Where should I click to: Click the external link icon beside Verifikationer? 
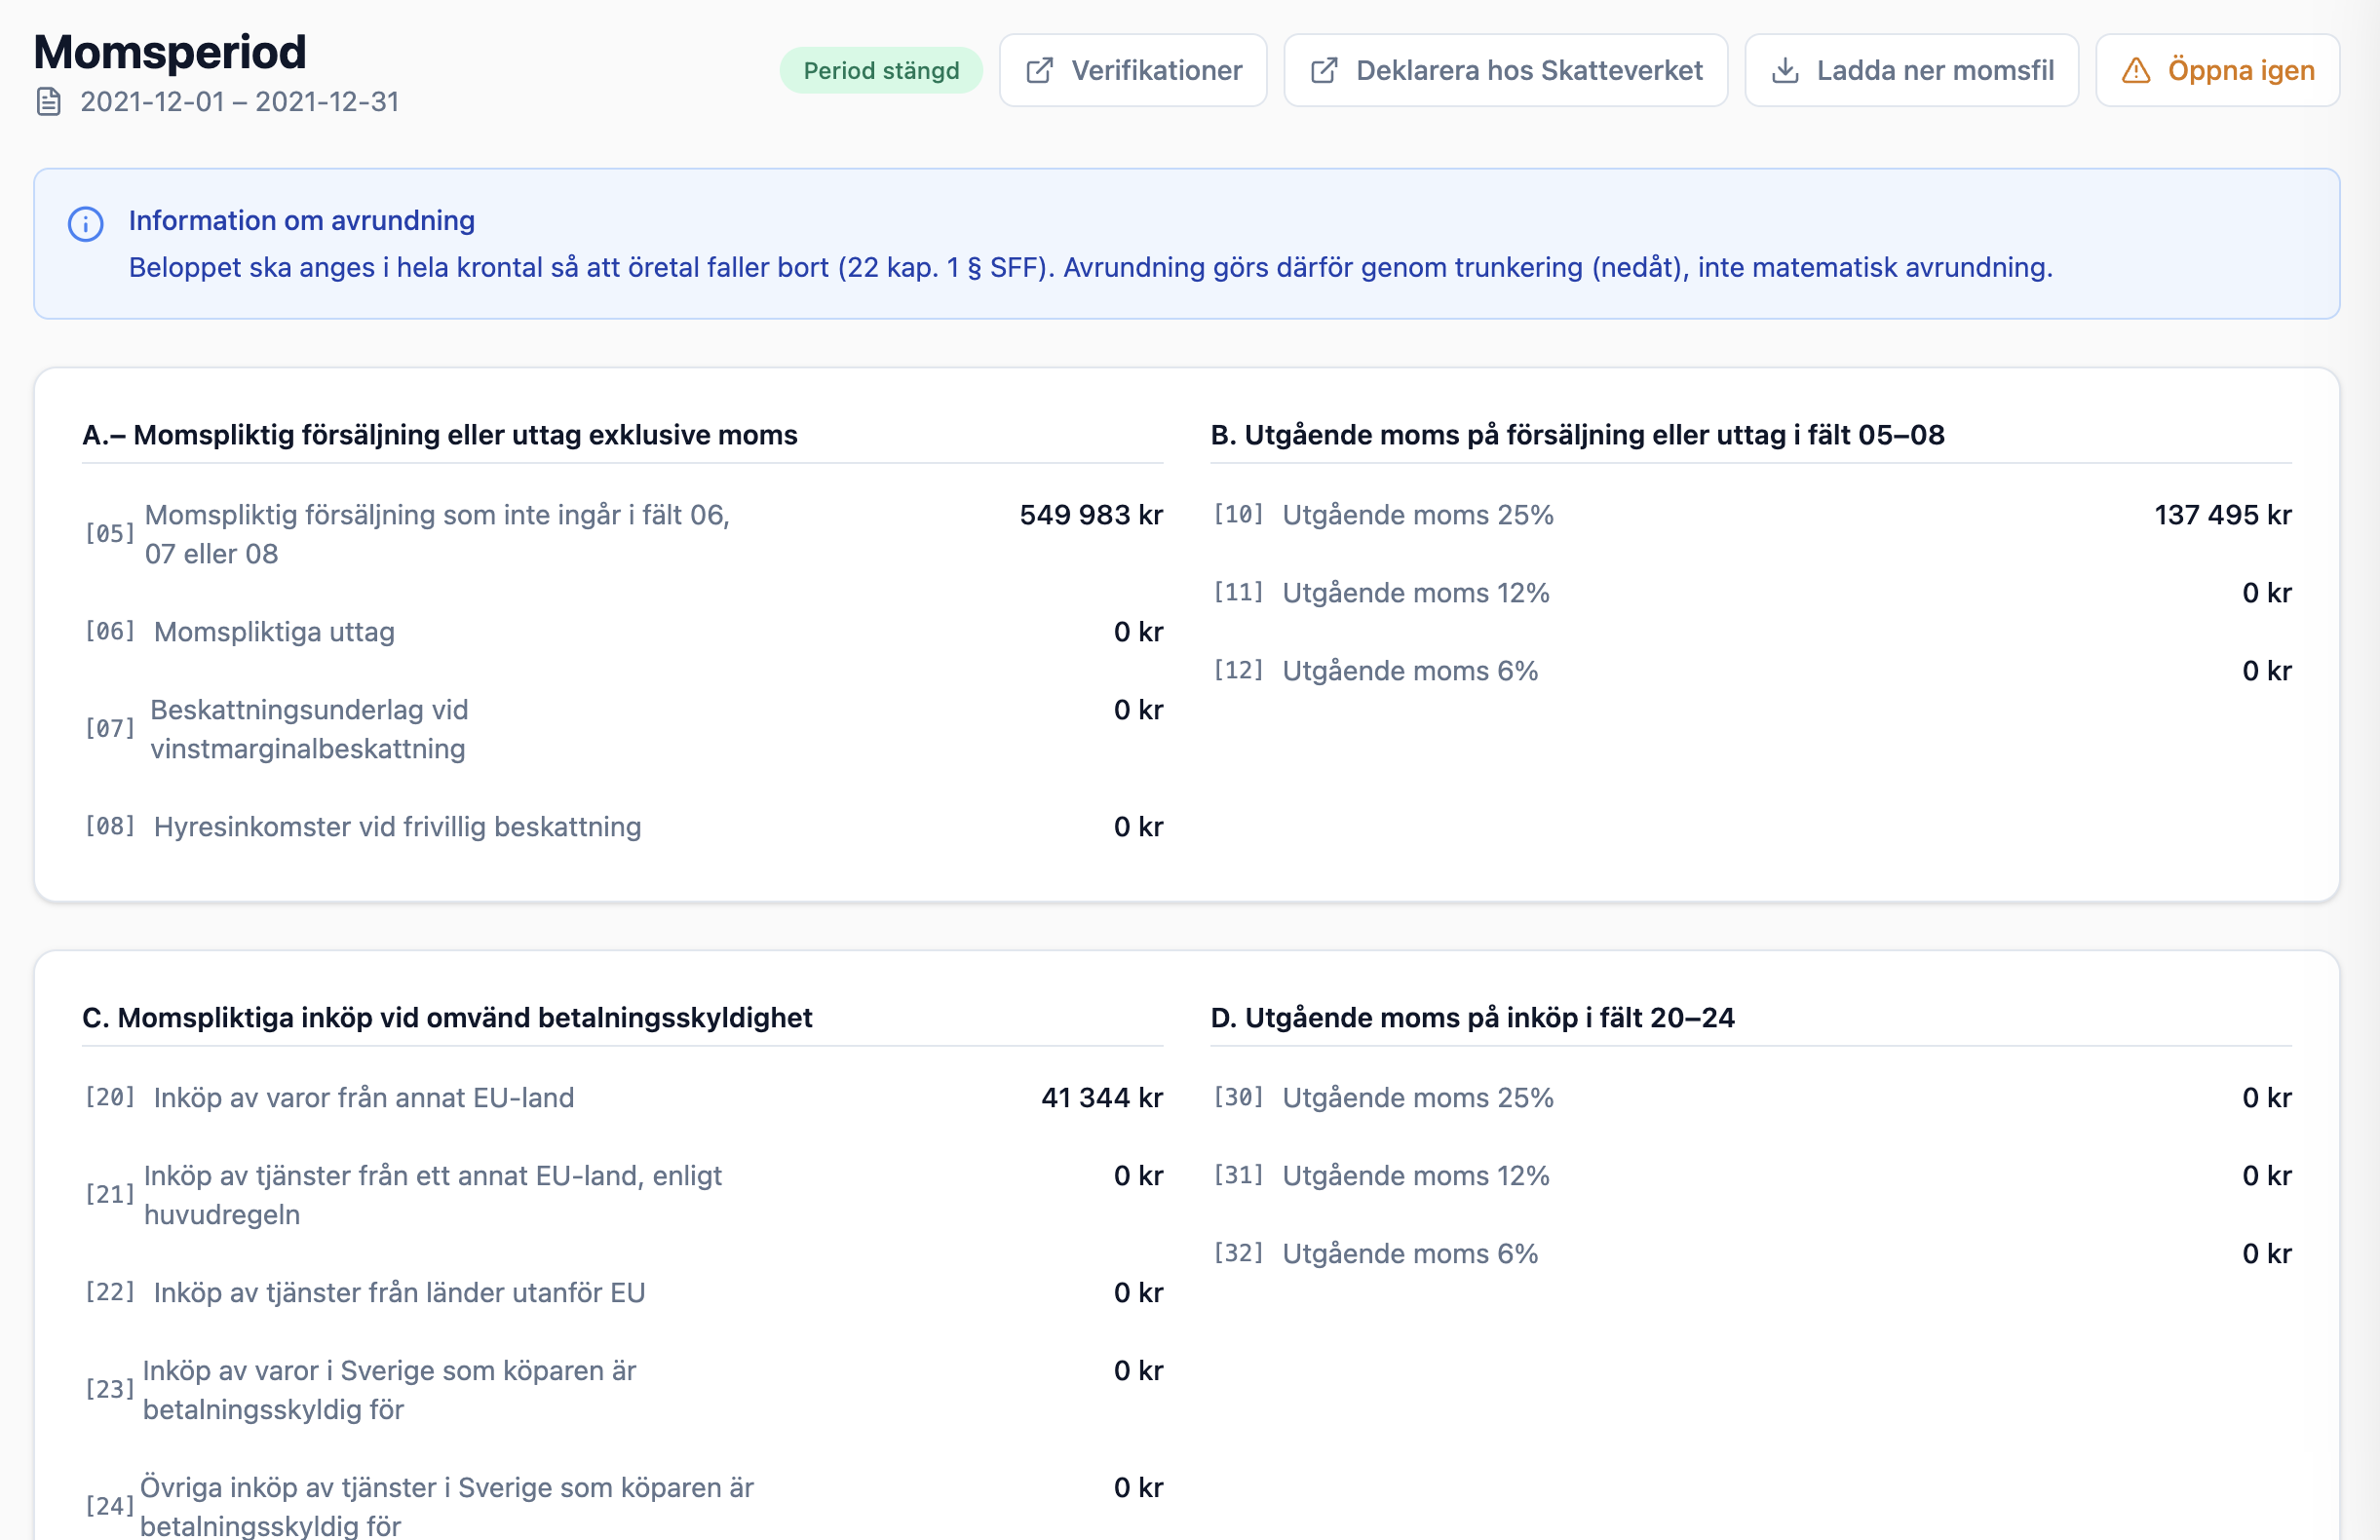pyautogui.click(x=1039, y=70)
